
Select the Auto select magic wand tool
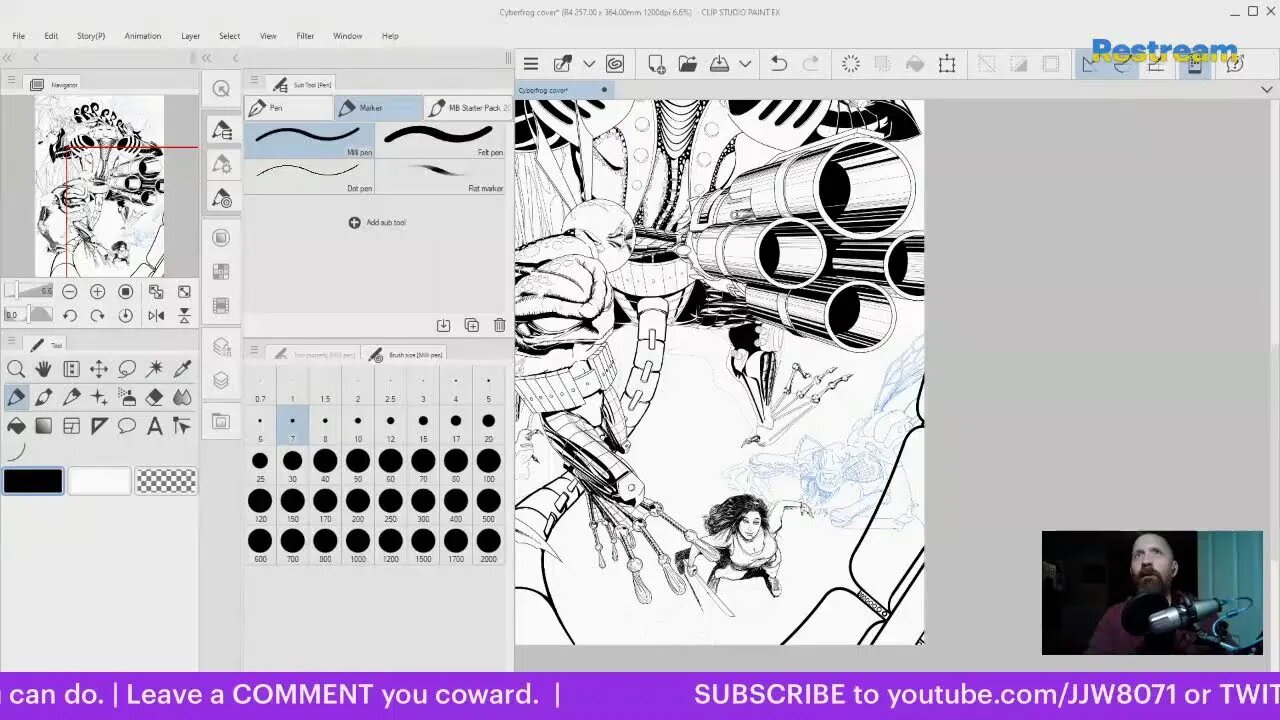click(x=155, y=369)
